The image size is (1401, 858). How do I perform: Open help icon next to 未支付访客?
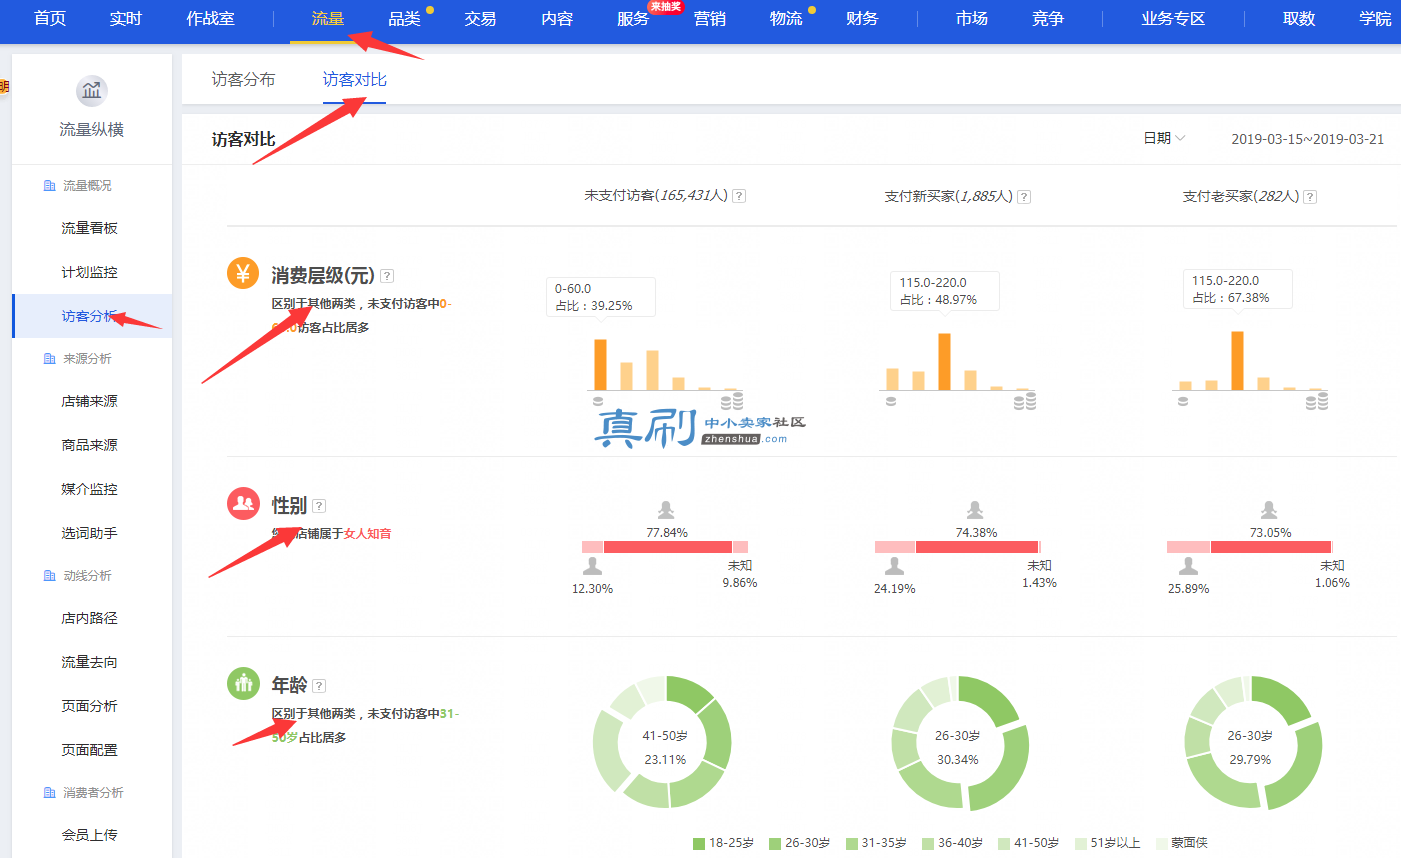pos(739,196)
